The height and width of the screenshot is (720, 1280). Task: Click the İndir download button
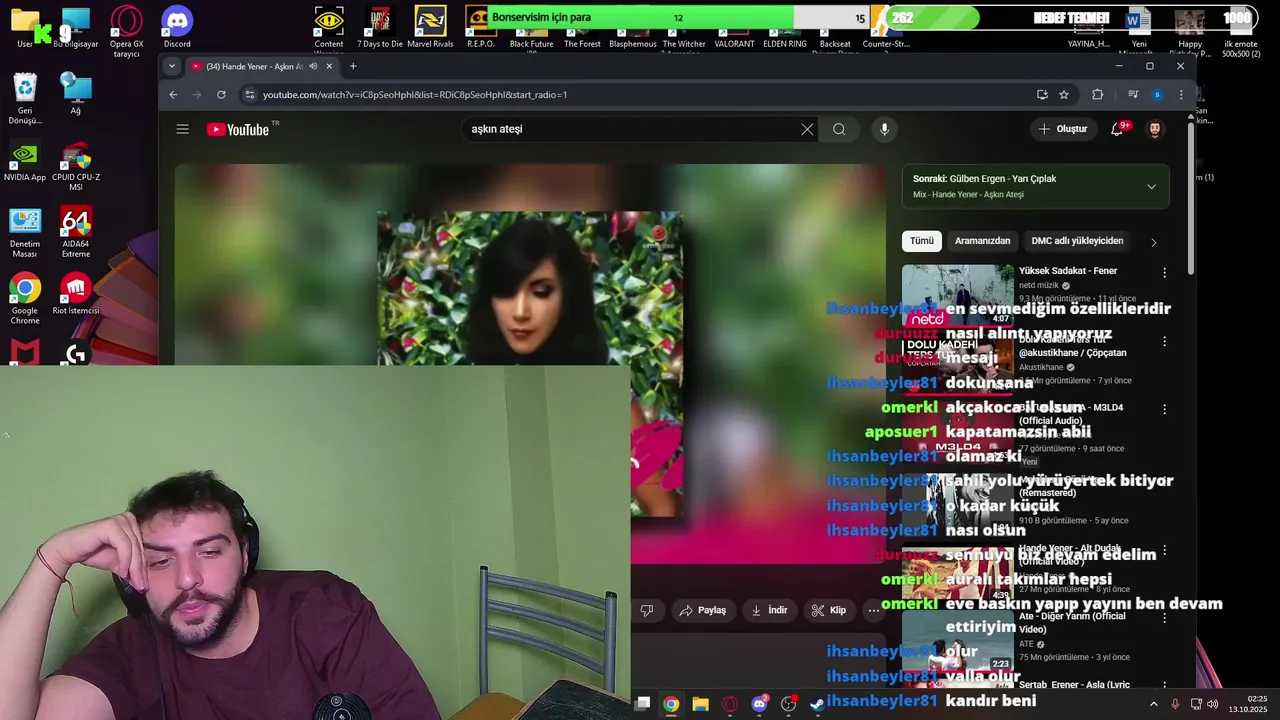coord(769,610)
